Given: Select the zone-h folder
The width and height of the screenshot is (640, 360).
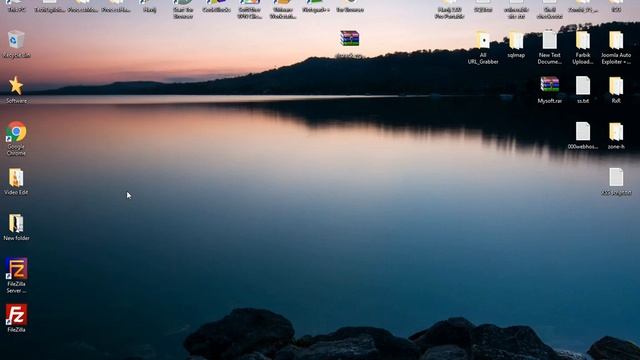Looking at the screenshot, I should [x=616, y=131].
